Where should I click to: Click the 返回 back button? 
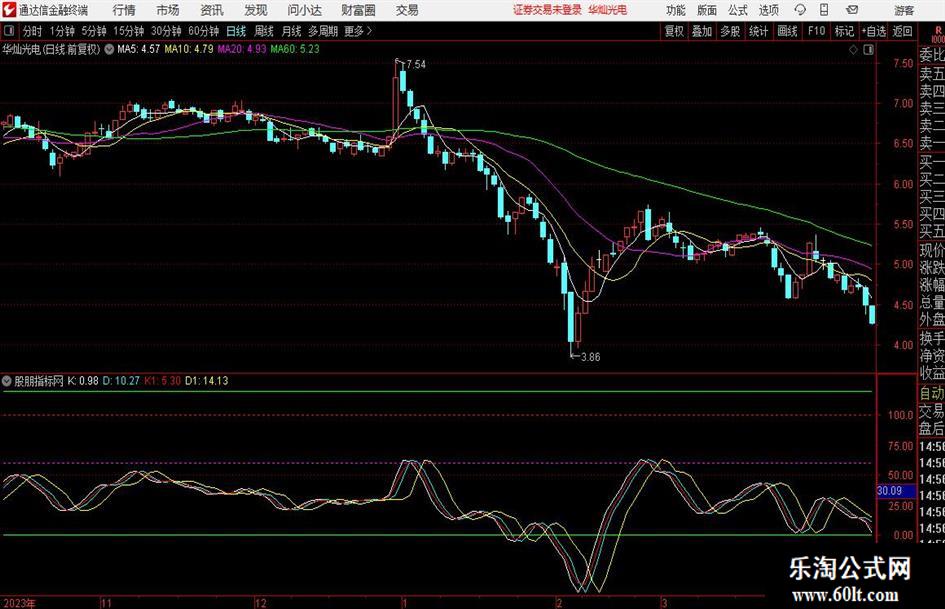(902, 31)
